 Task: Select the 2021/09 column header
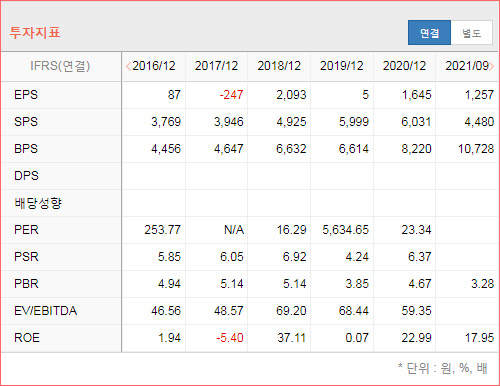point(467,66)
